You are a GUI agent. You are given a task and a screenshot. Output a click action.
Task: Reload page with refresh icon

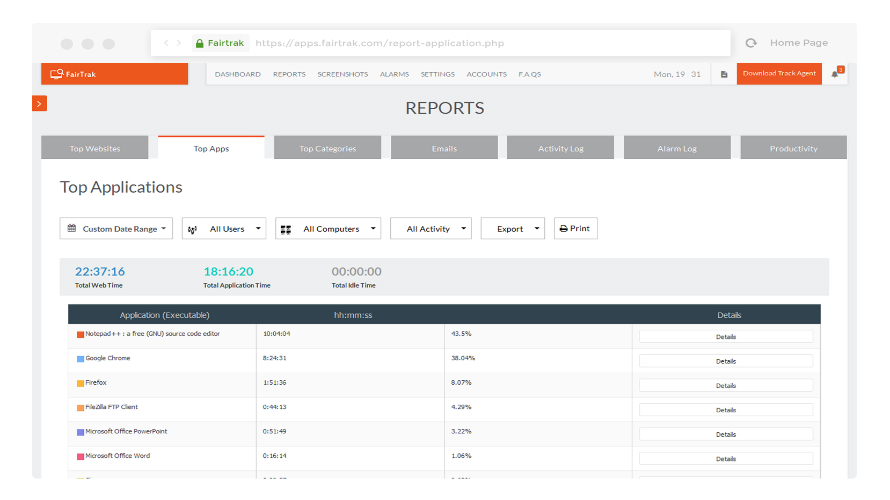click(751, 43)
